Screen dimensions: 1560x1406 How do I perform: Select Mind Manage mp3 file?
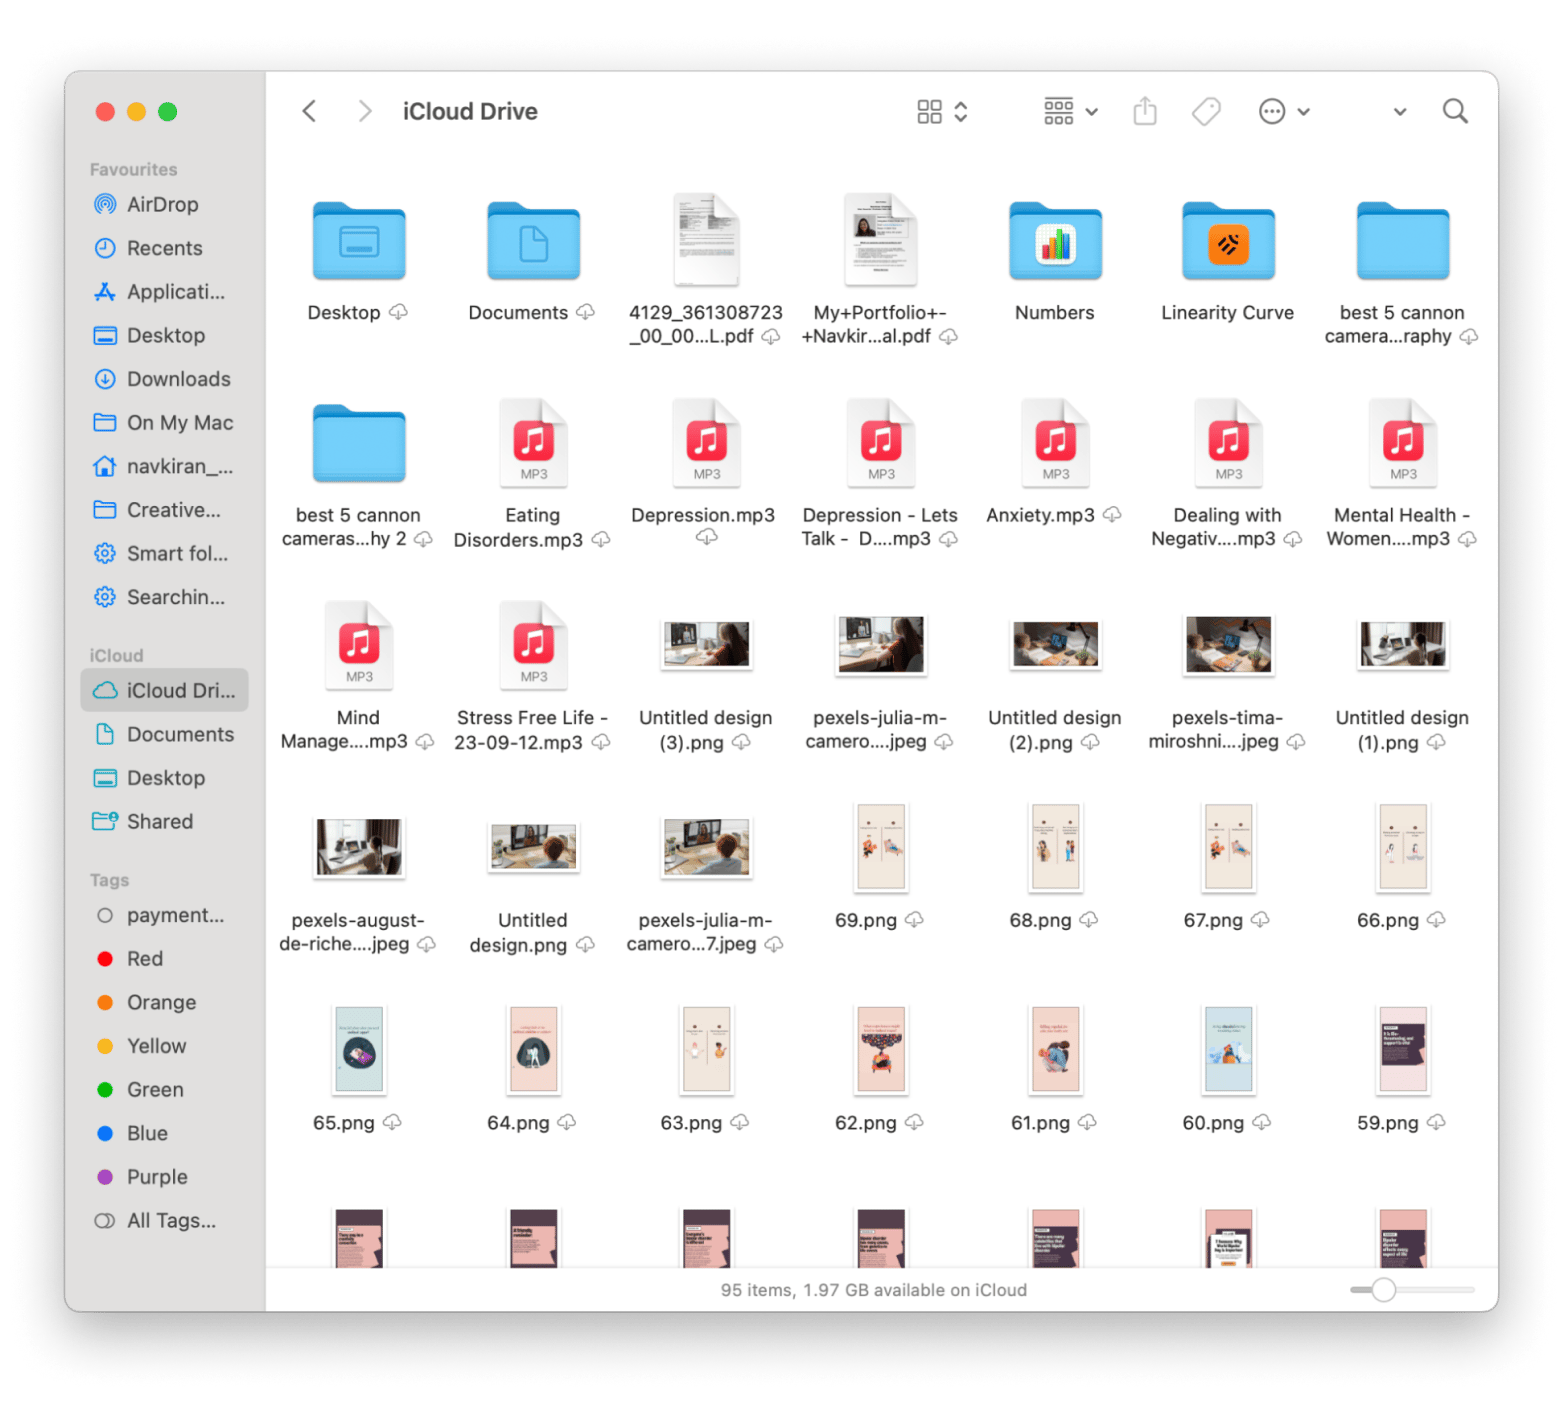[359, 645]
